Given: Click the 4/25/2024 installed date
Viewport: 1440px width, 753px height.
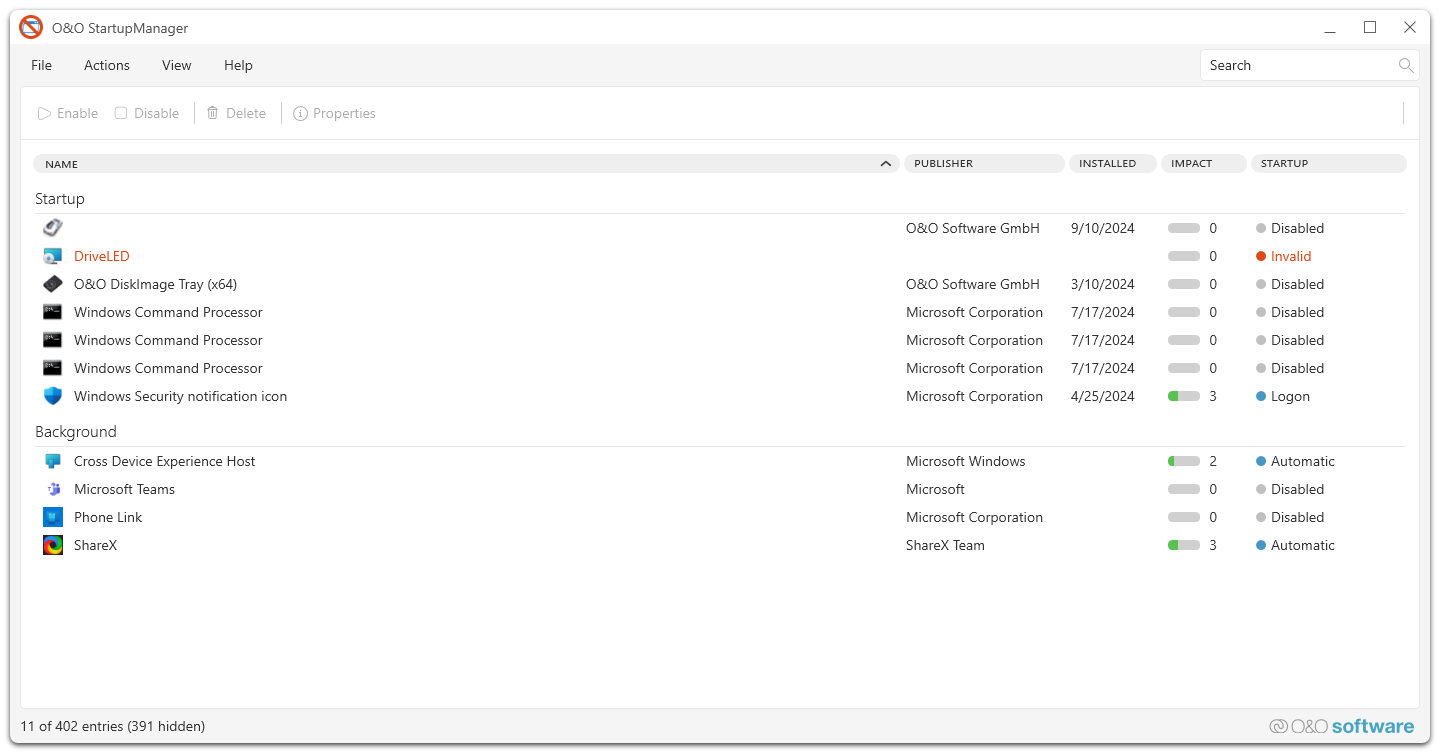Looking at the screenshot, I should pos(1103,396).
